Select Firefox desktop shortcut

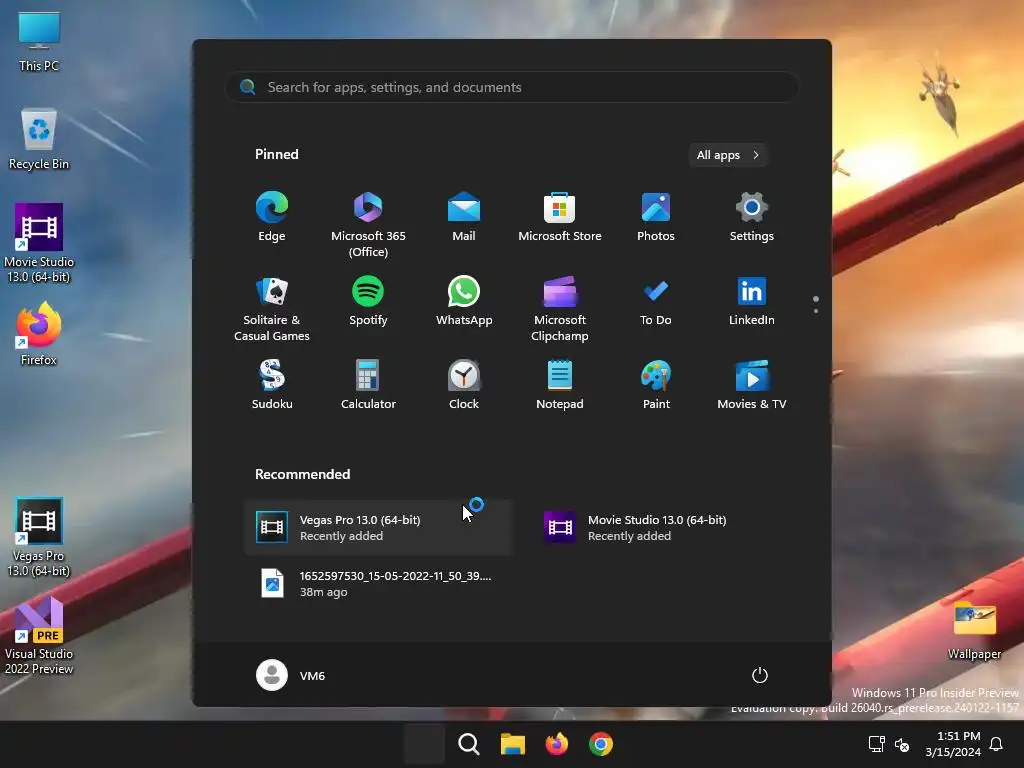click(x=39, y=334)
